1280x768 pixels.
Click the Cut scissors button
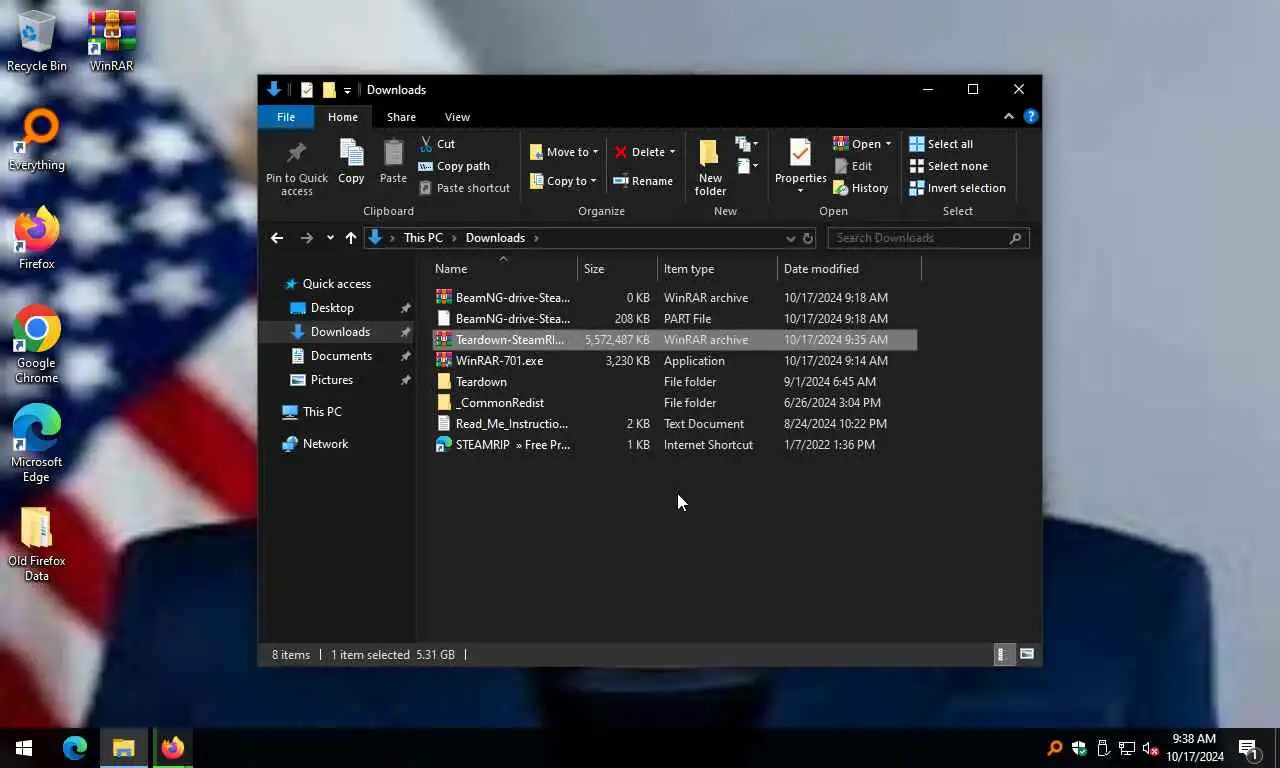437,144
